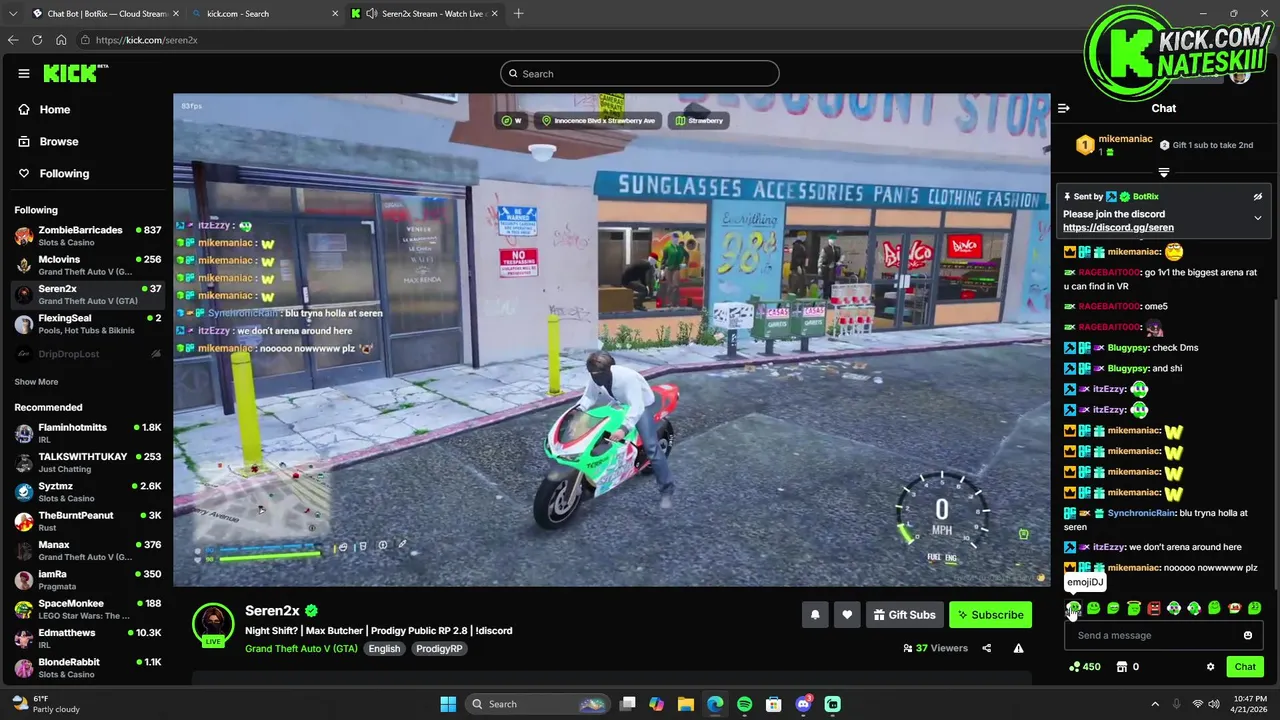The image size is (1280, 720).
Task: Open the hamburger sidebar menu
Action: (x=24, y=73)
